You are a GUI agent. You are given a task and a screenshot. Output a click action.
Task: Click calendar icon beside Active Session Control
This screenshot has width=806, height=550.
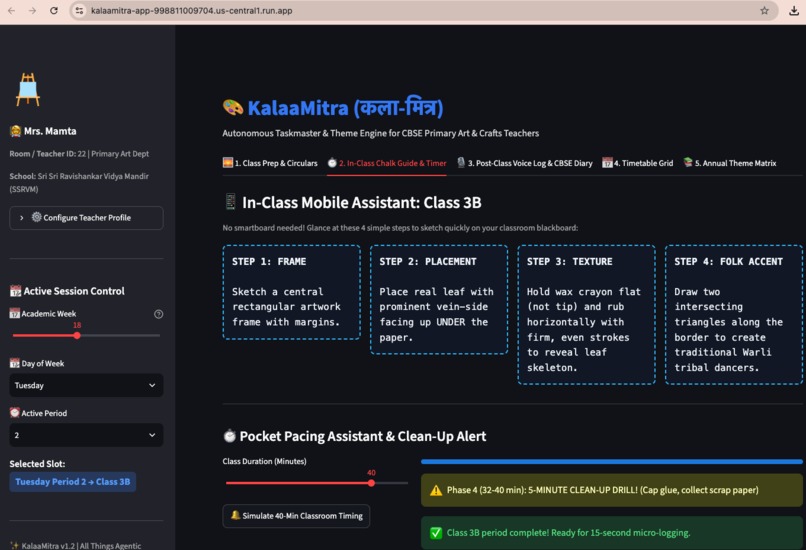(15, 291)
